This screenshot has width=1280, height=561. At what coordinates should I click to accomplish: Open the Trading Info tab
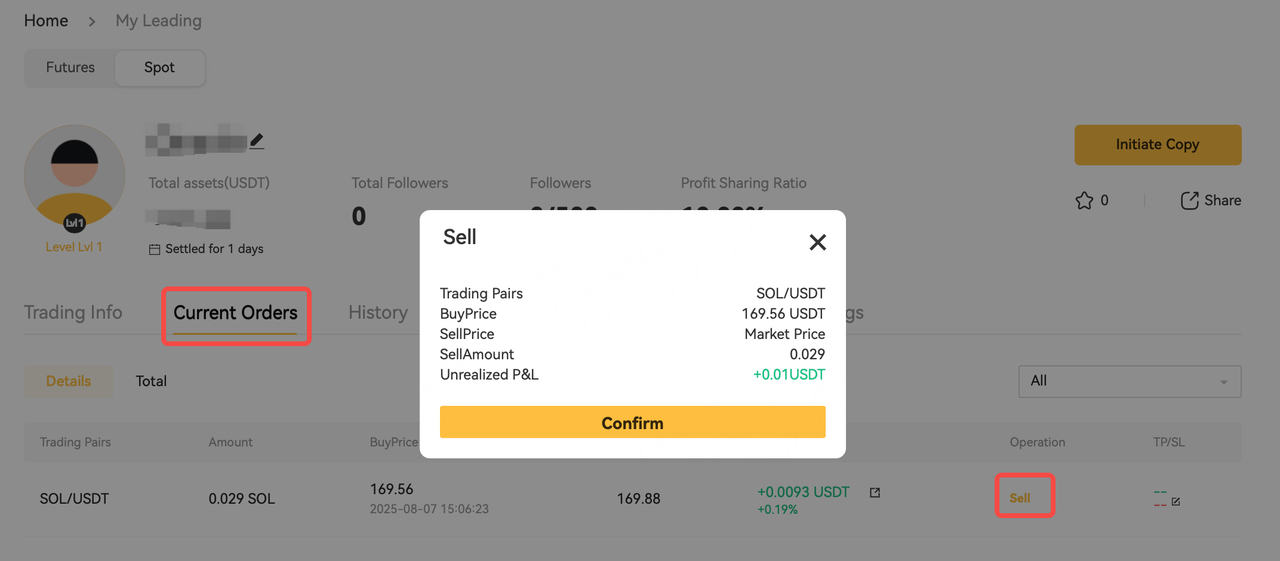coord(73,313)
